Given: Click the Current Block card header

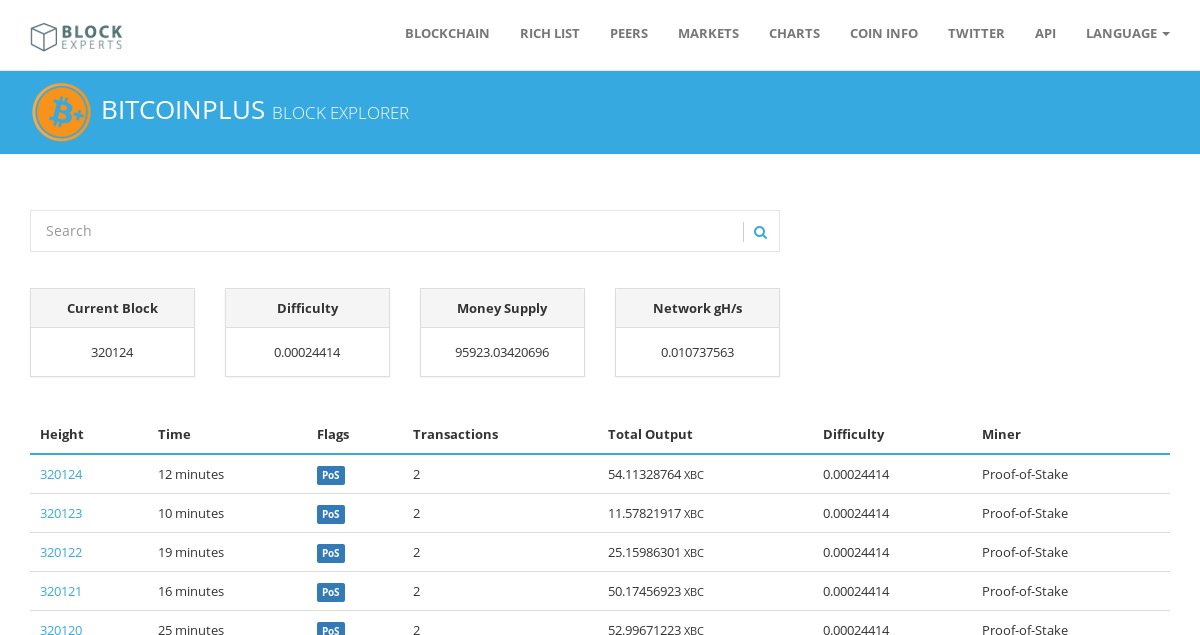Looking at the screenshot, I should (112, 308).
